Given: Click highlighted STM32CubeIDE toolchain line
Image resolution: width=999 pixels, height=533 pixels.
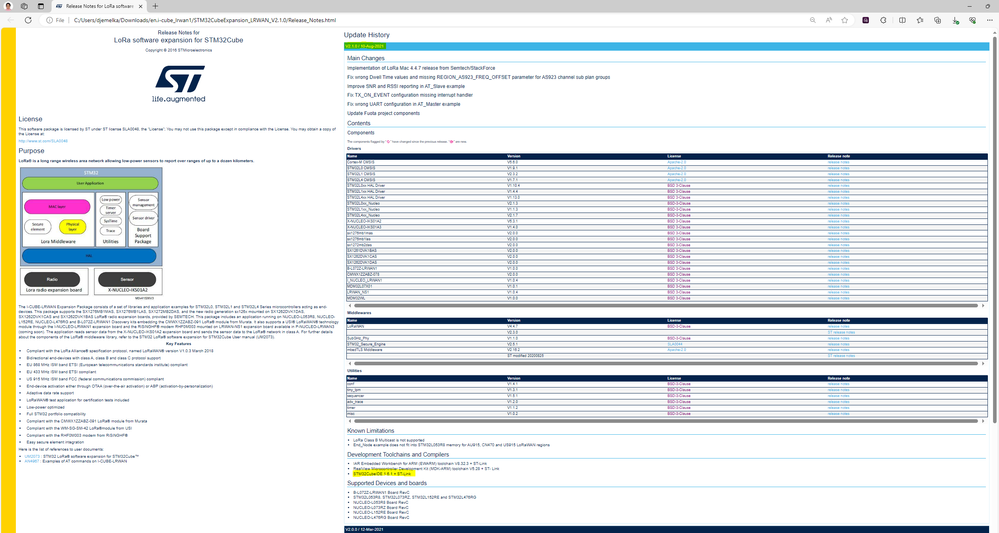Looking at the screenshot, I should 382,474.
